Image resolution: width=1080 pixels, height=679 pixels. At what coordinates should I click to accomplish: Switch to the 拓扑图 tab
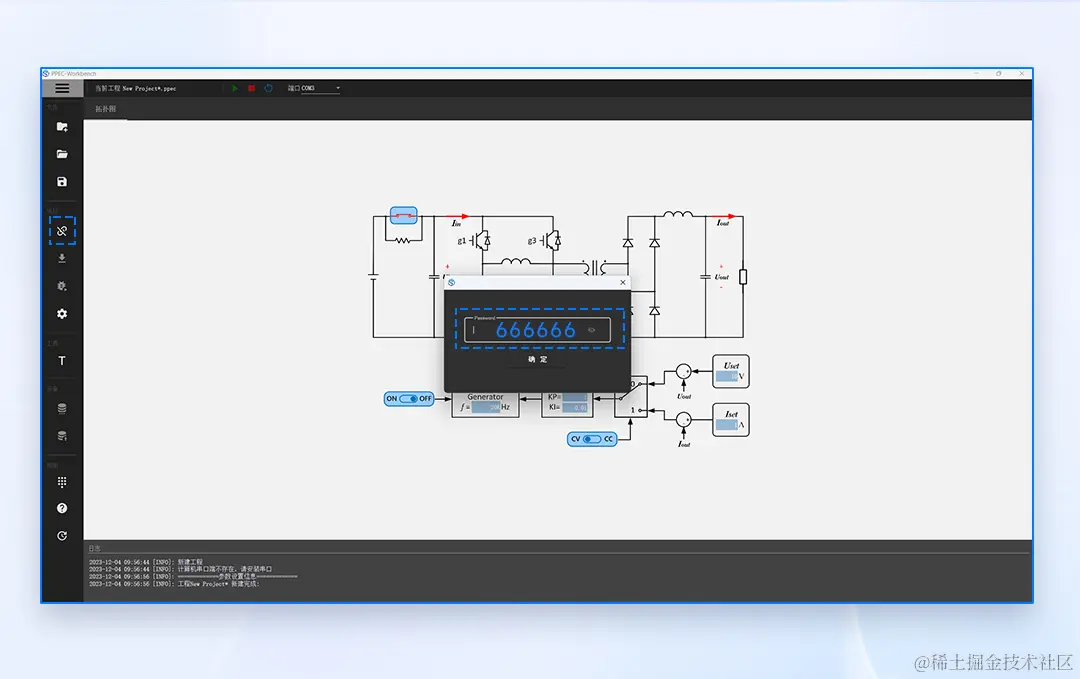105,109
